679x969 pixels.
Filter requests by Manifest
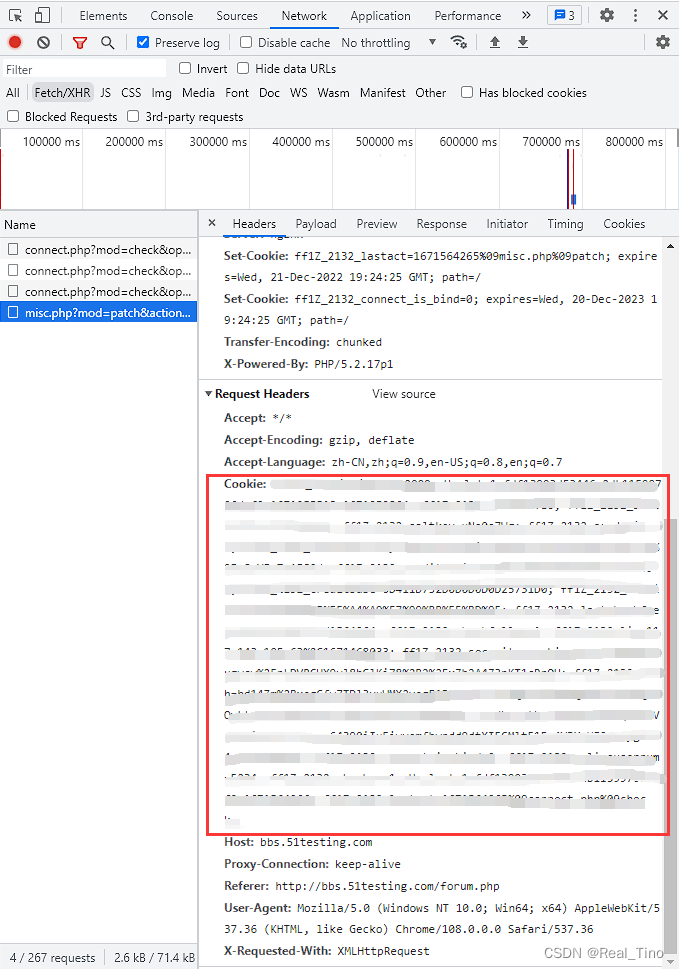[382, 93]
